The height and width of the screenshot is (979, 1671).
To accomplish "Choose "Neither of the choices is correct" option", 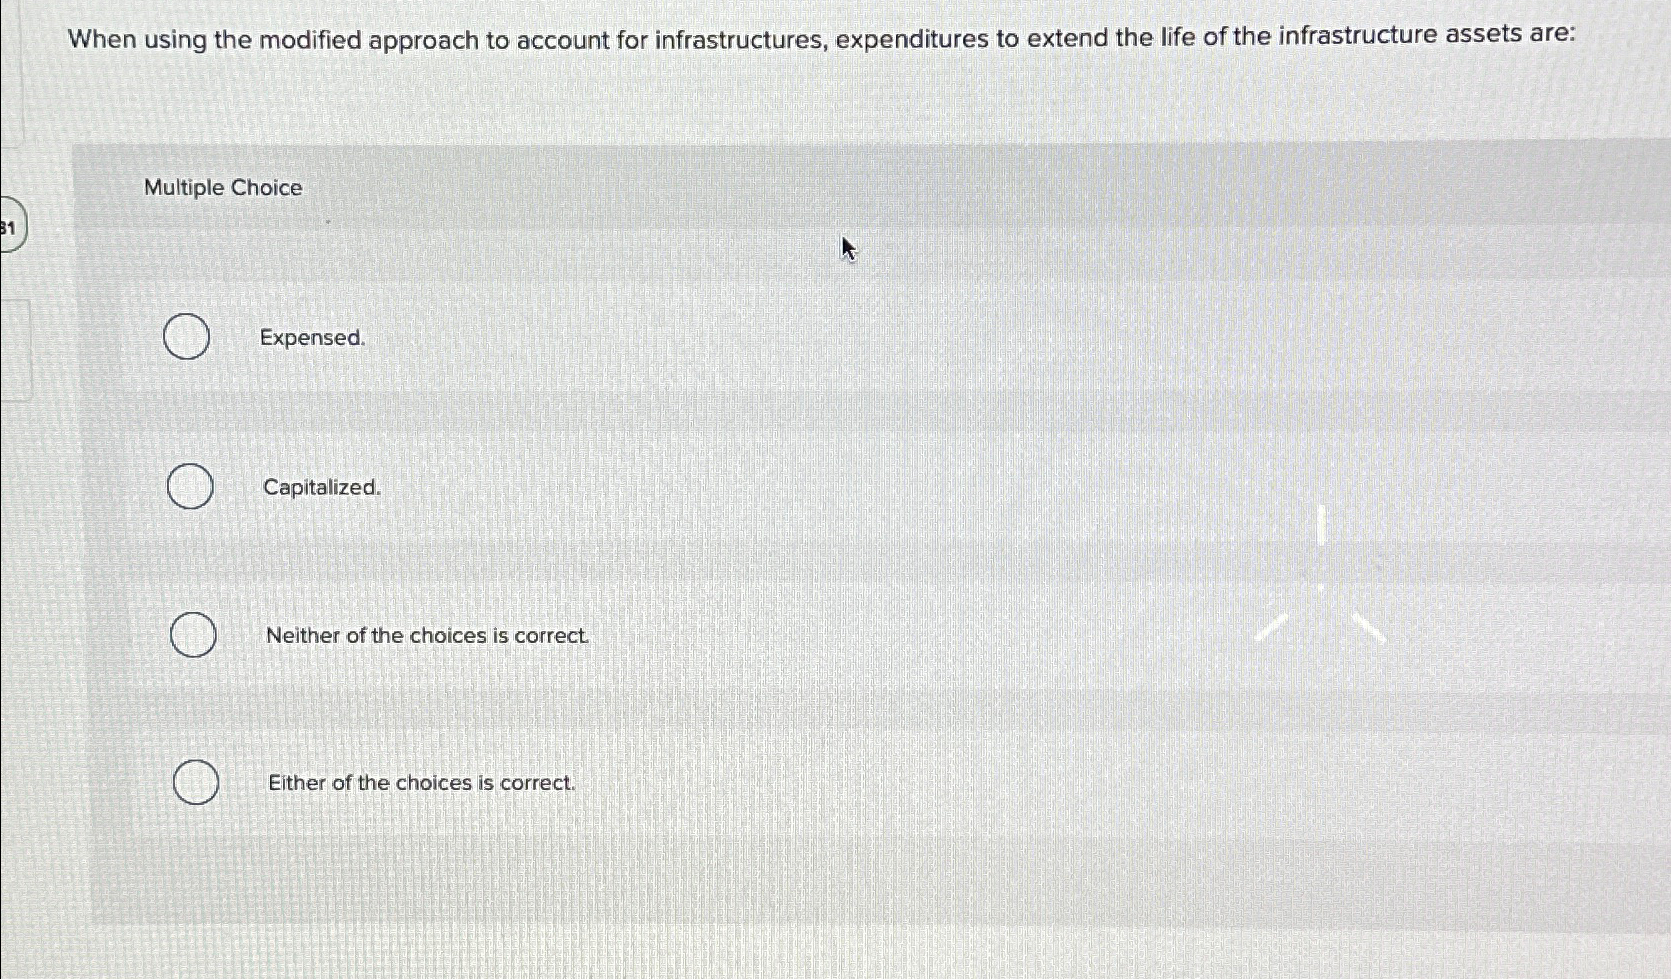I will (192, 636).
